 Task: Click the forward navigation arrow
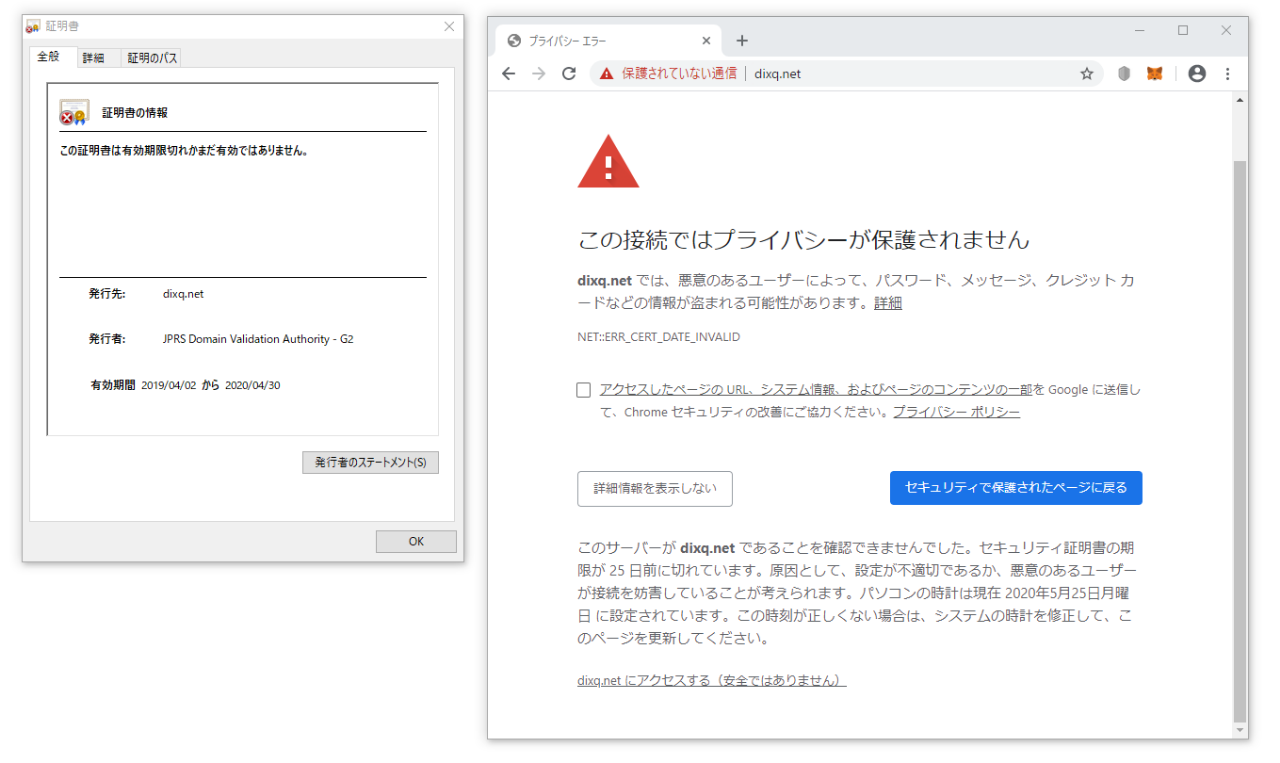click(x=539, y=74)
